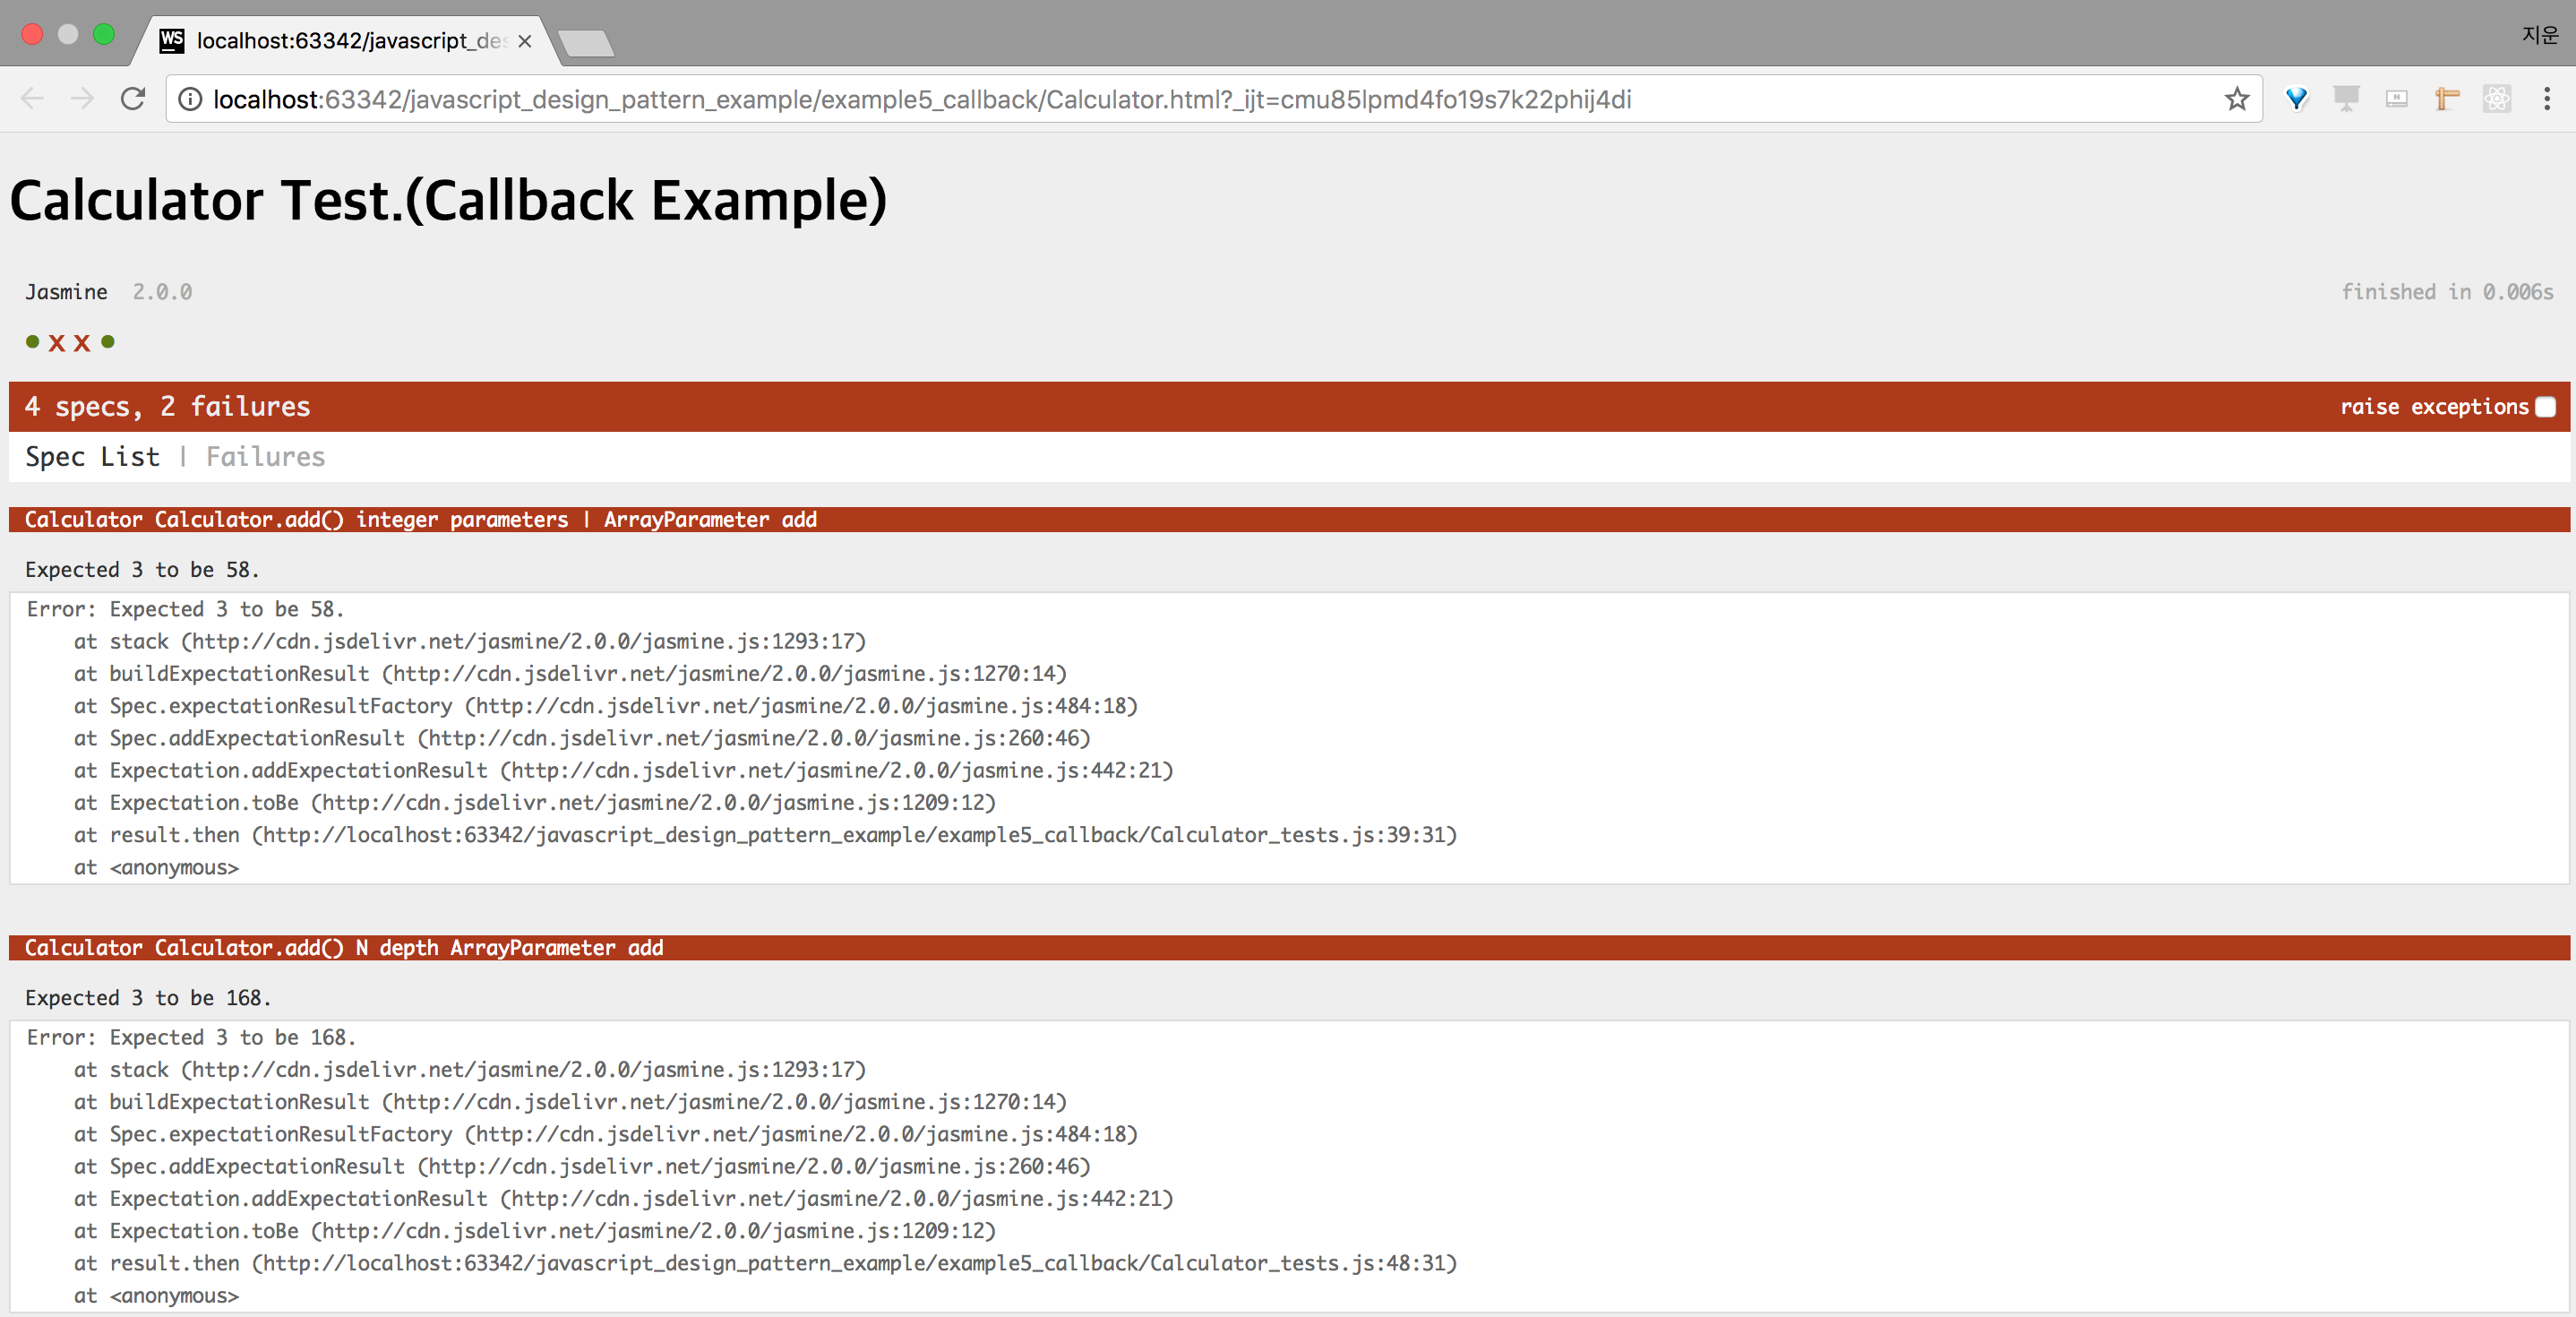Click the 'finished in 0.006s' duration text
This screenshot has height=1317, width=2576.
click(2447, 292)
